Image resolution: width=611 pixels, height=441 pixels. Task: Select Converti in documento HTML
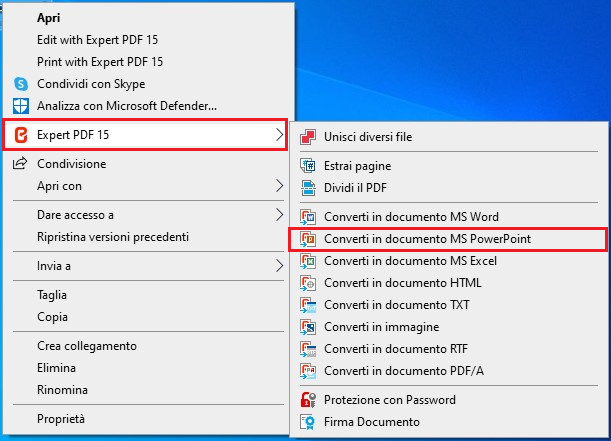point(449,283)
